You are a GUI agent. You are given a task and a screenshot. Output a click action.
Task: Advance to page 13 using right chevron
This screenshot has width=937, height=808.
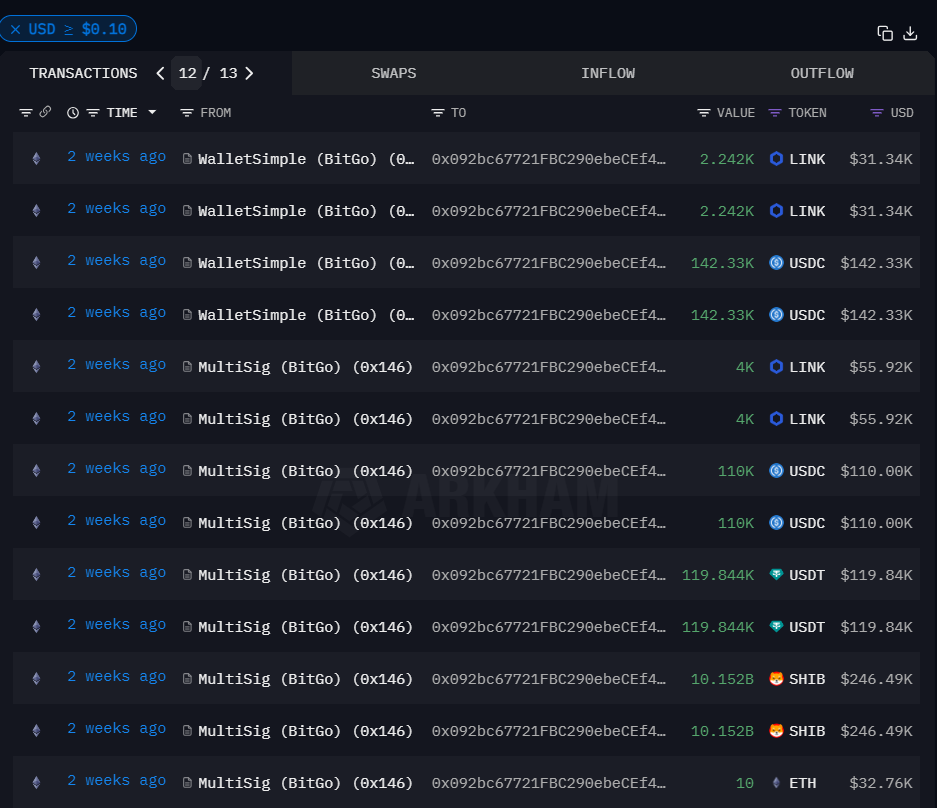tap(249, 72)
